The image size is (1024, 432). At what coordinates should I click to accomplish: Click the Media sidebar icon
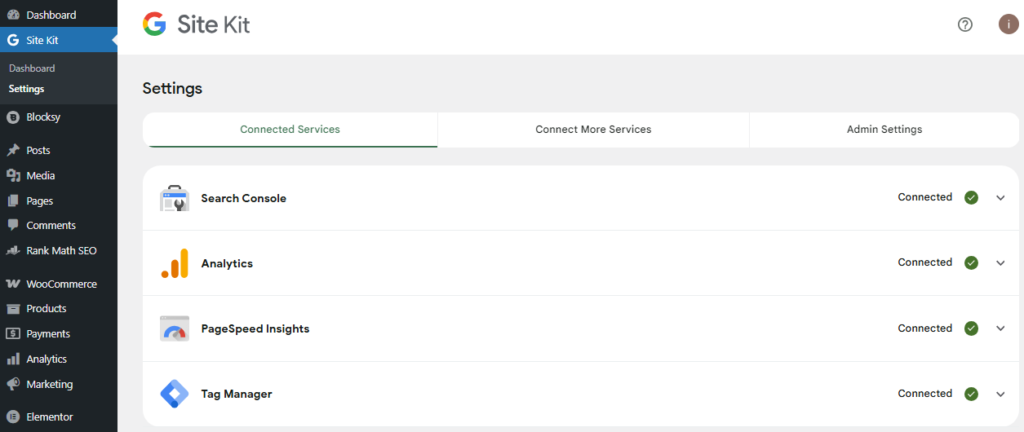click(x=12, y=176)
